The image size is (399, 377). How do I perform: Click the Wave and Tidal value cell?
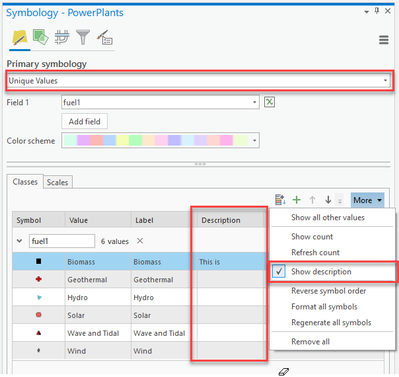point(98,333)
